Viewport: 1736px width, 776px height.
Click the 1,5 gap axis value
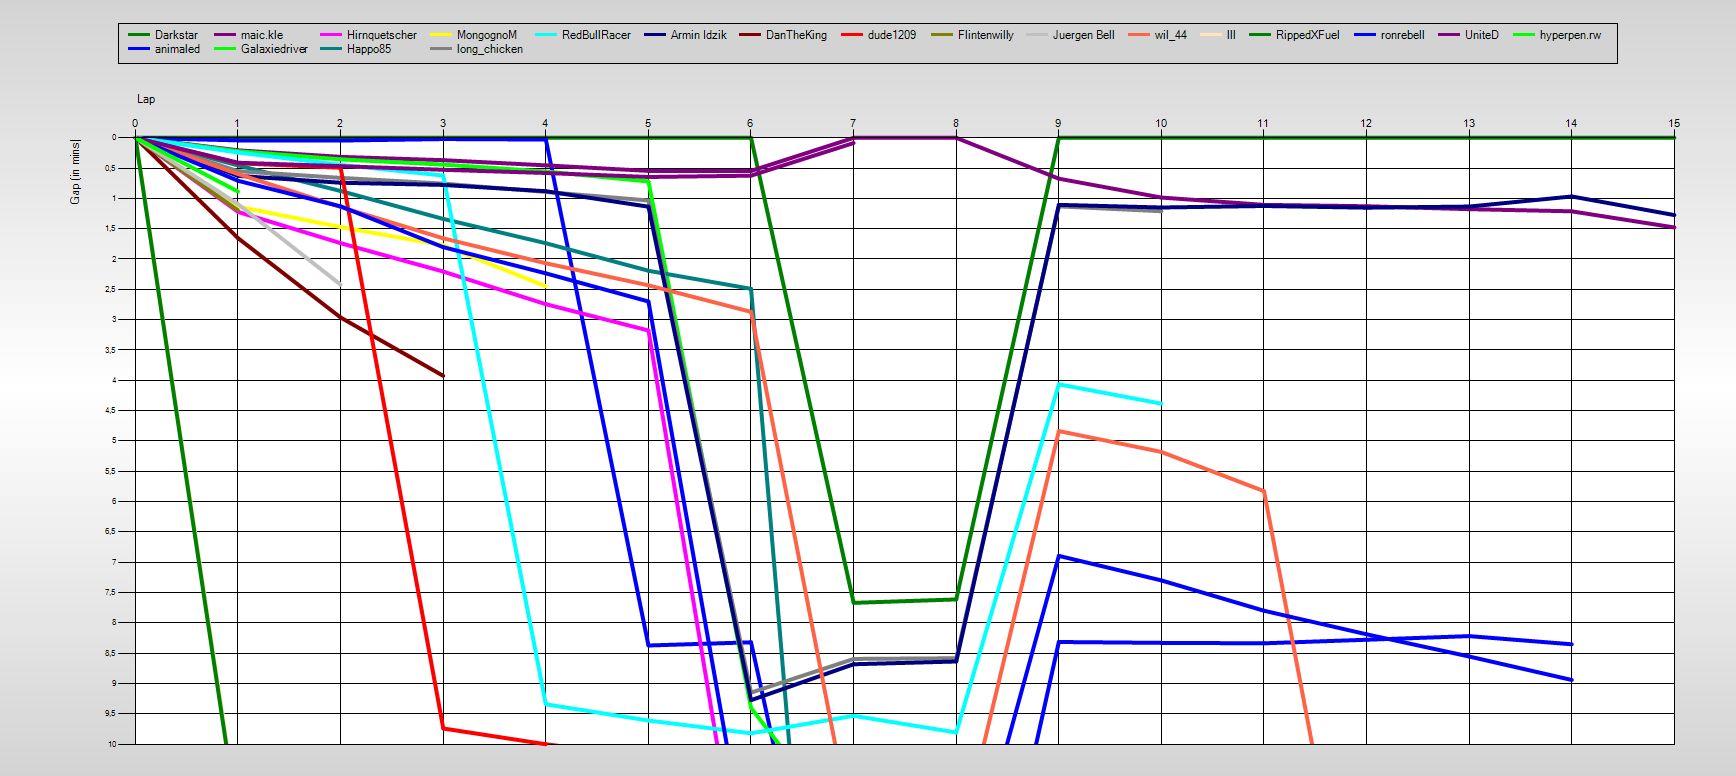click(x=111, y=229)
